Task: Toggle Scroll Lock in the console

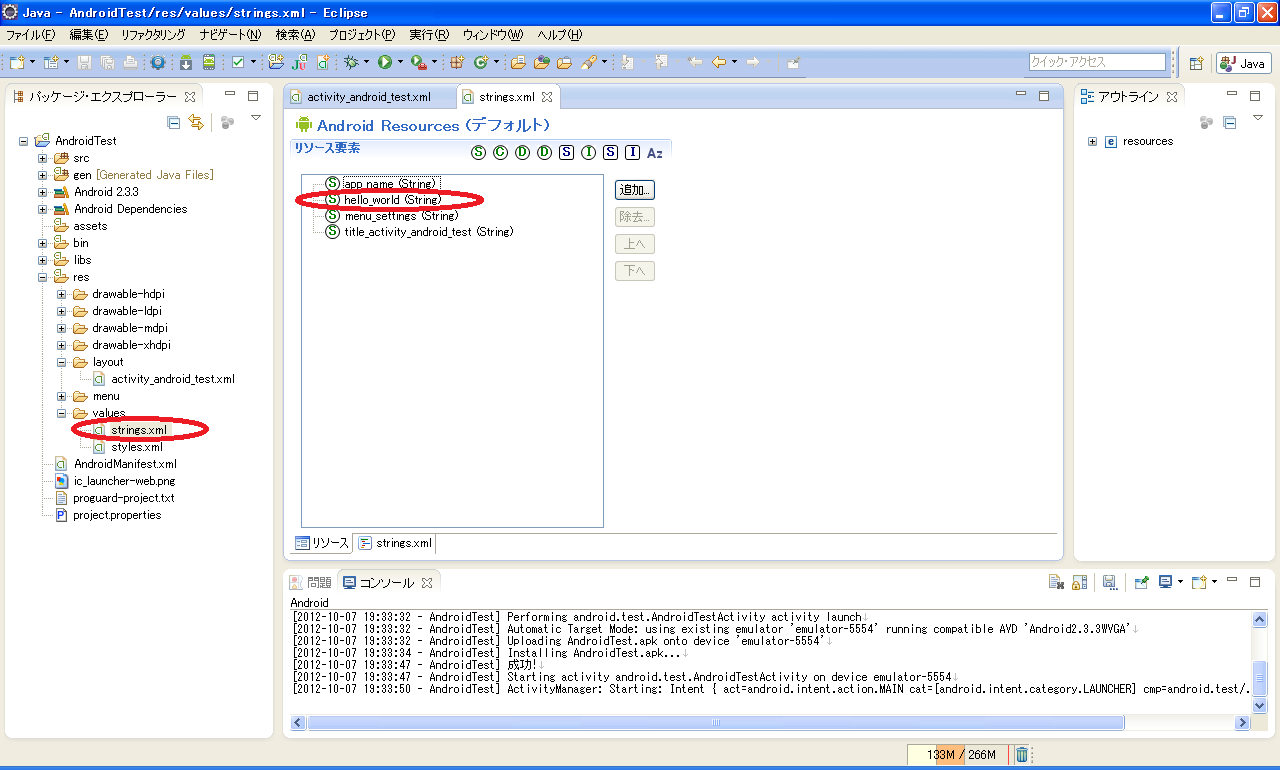Action: [x=1079, y=582]
